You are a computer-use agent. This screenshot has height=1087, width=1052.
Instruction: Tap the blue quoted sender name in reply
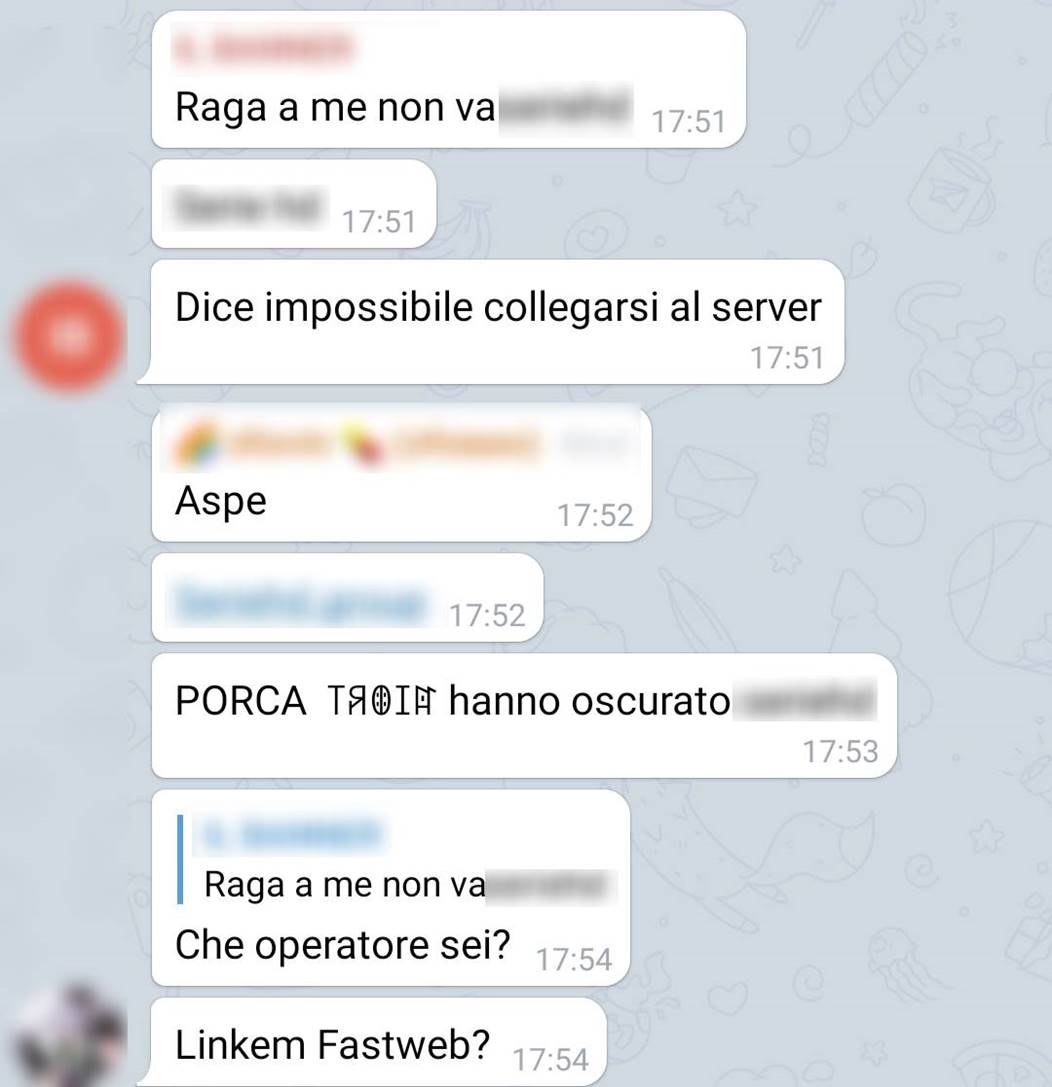[288, 835]
